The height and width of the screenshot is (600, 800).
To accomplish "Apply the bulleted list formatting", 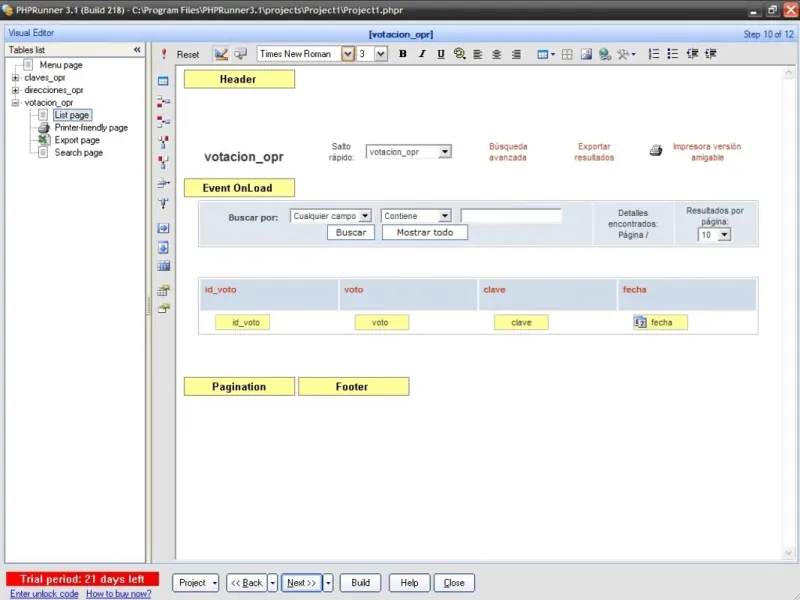I will (673, 54).
